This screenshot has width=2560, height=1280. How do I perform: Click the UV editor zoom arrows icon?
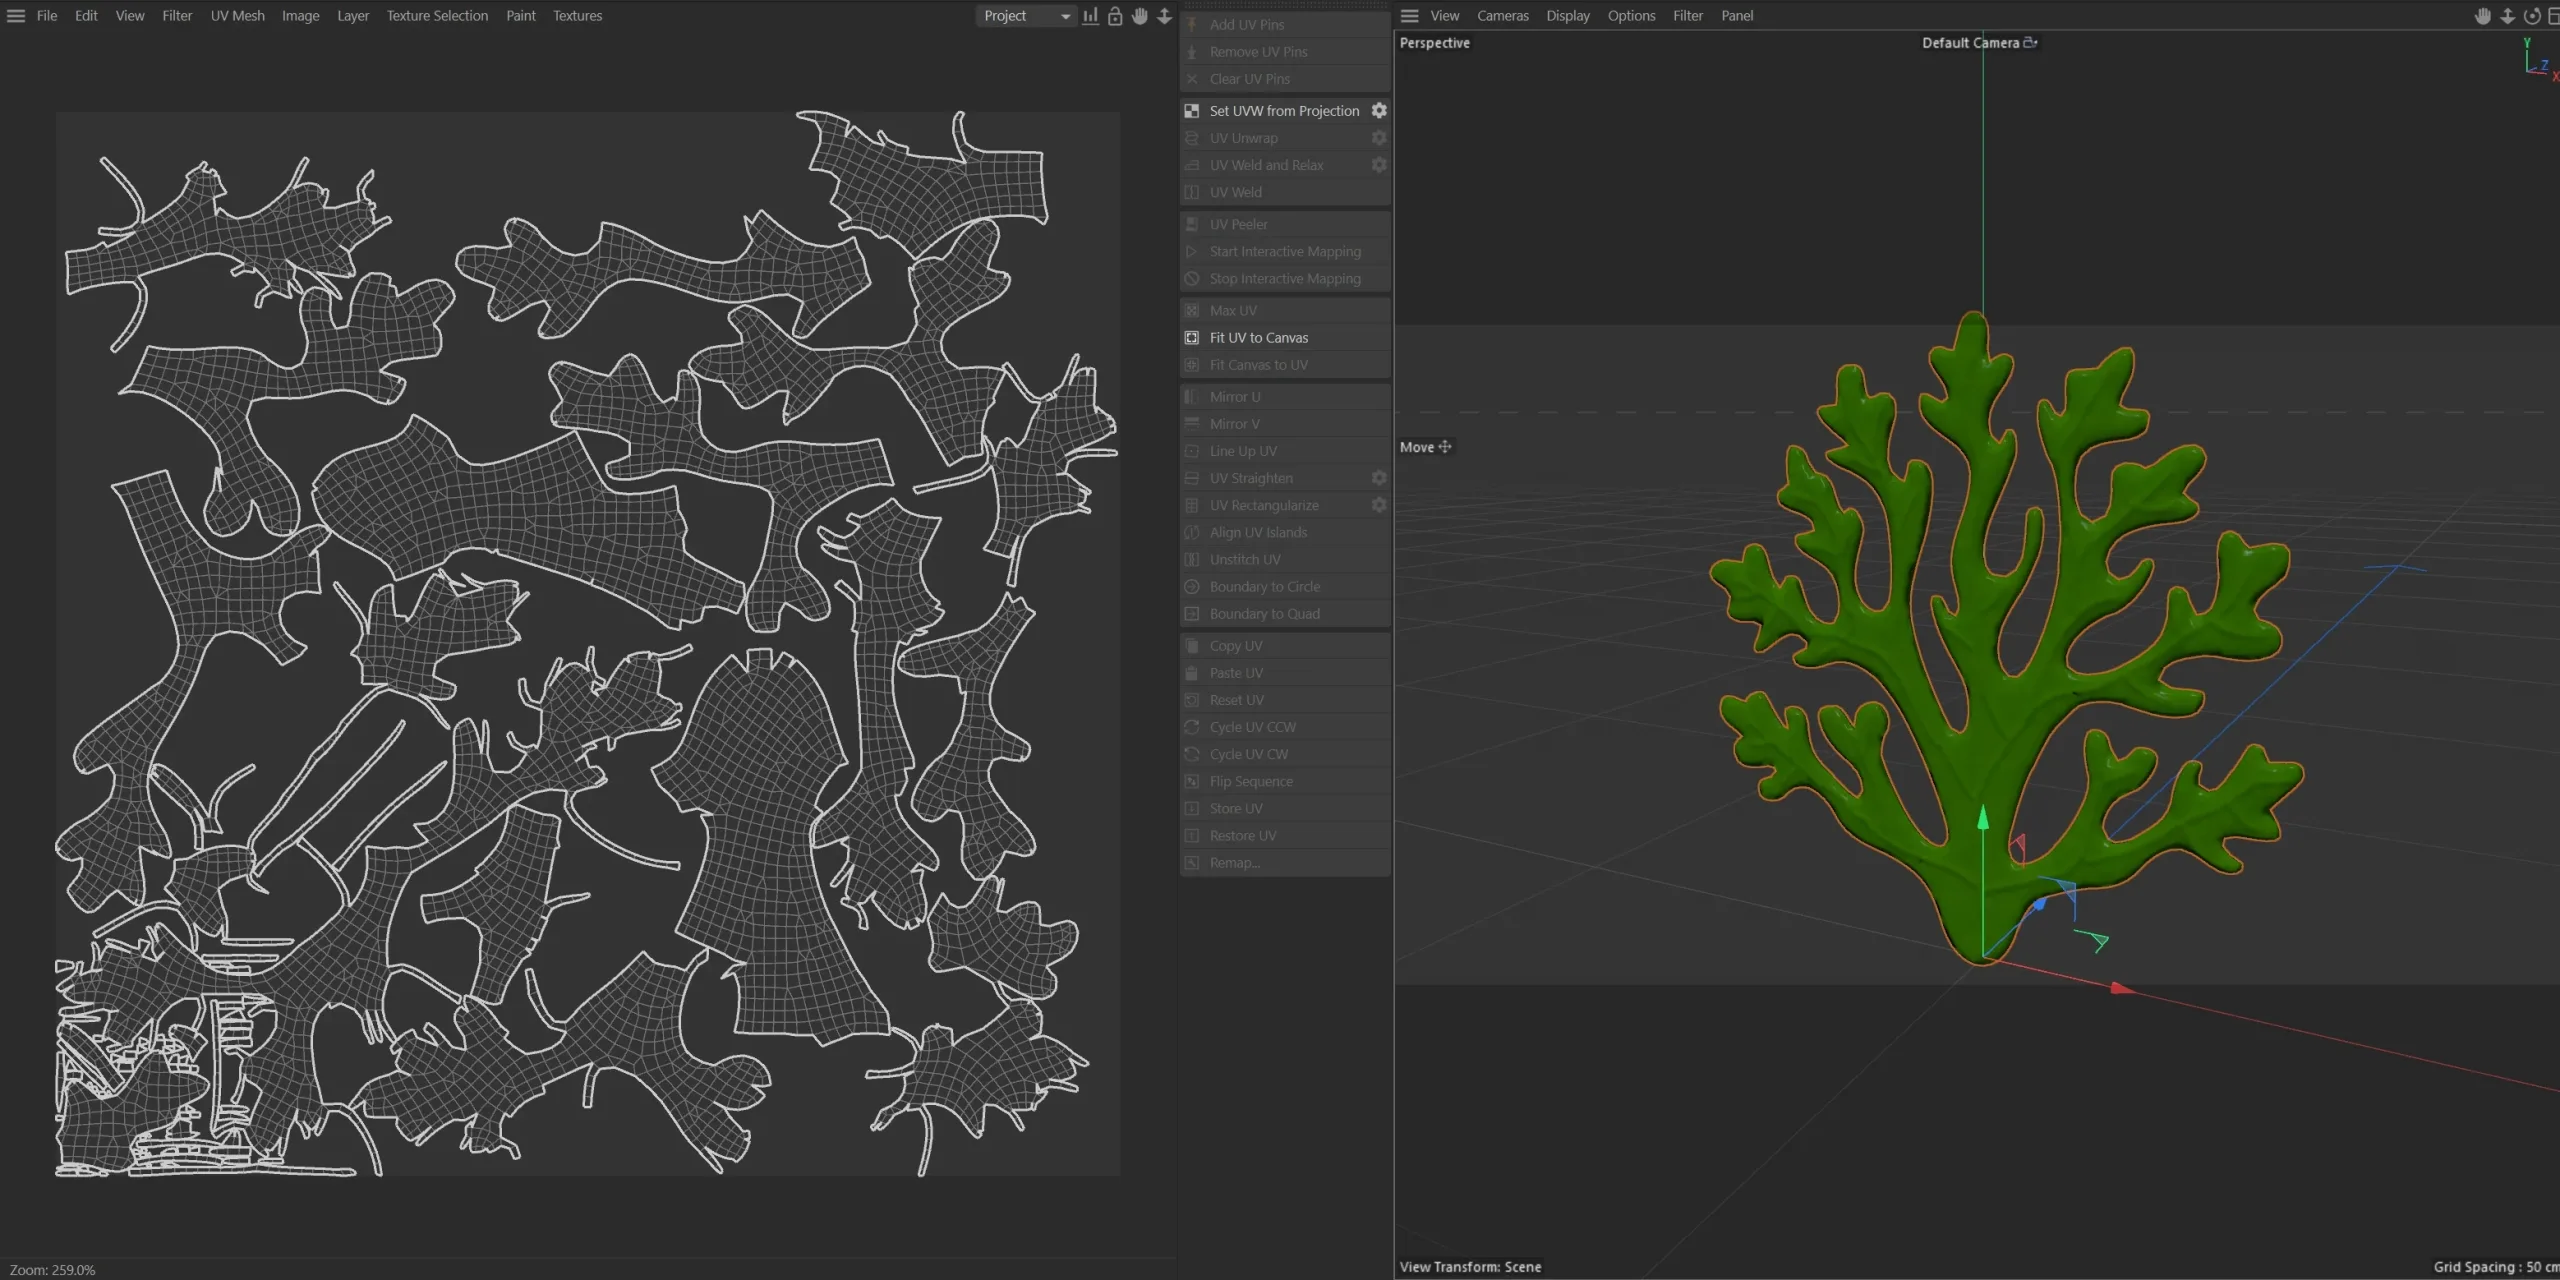(1164, 16)
